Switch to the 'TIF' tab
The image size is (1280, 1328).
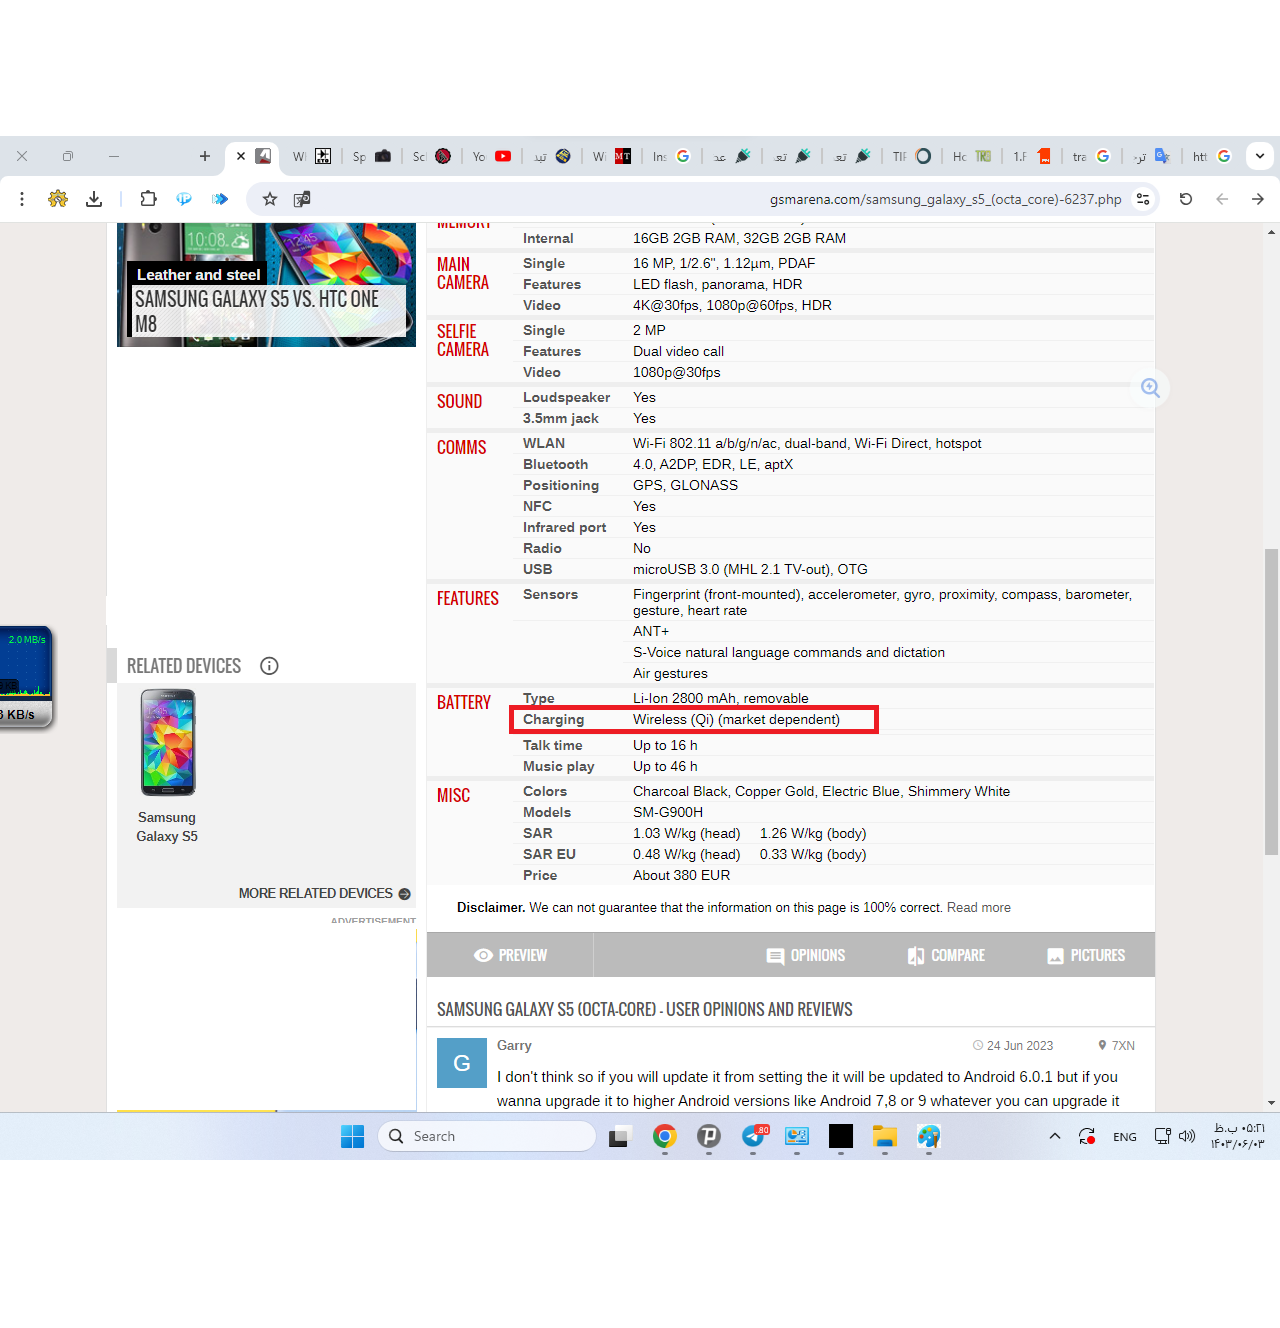coord(912,156)
